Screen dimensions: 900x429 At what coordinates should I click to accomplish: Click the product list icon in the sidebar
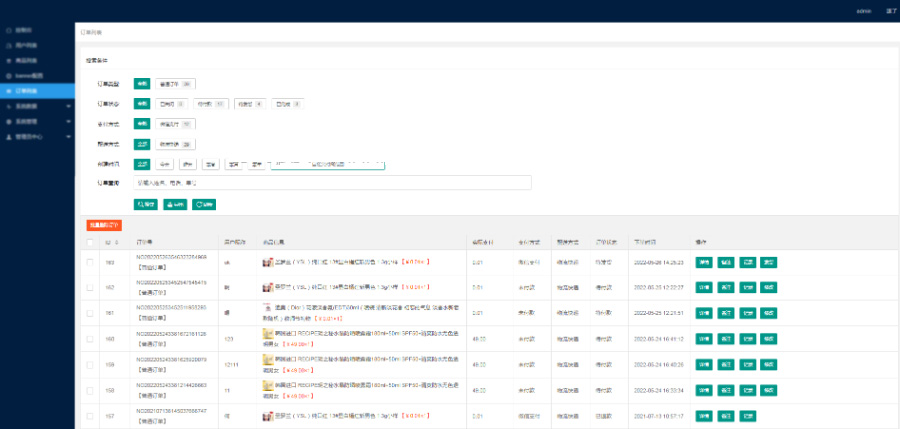(x=7, y=61)
